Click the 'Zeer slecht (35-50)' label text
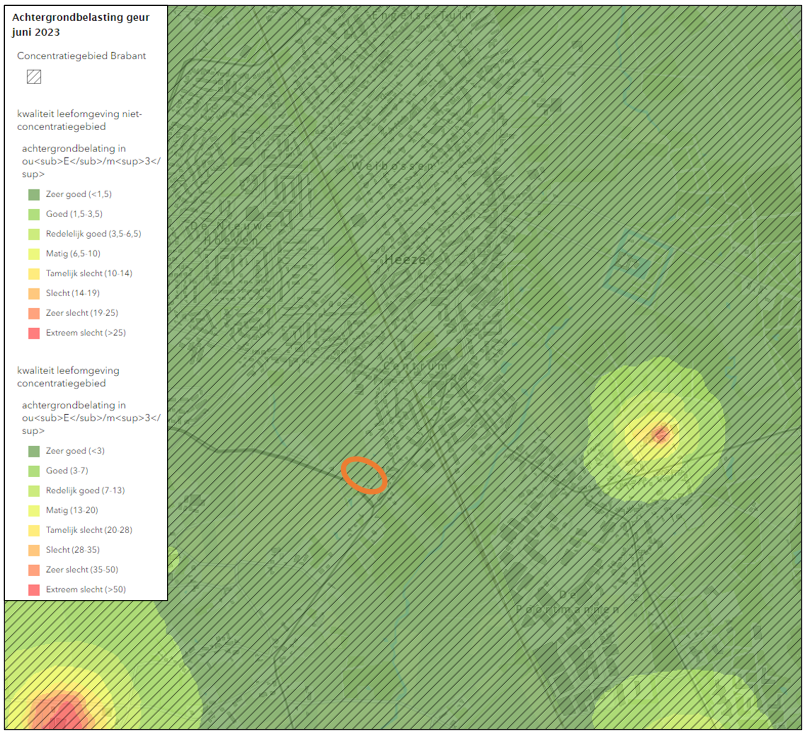This screenshot has height=734, width=810. [82, 570]
